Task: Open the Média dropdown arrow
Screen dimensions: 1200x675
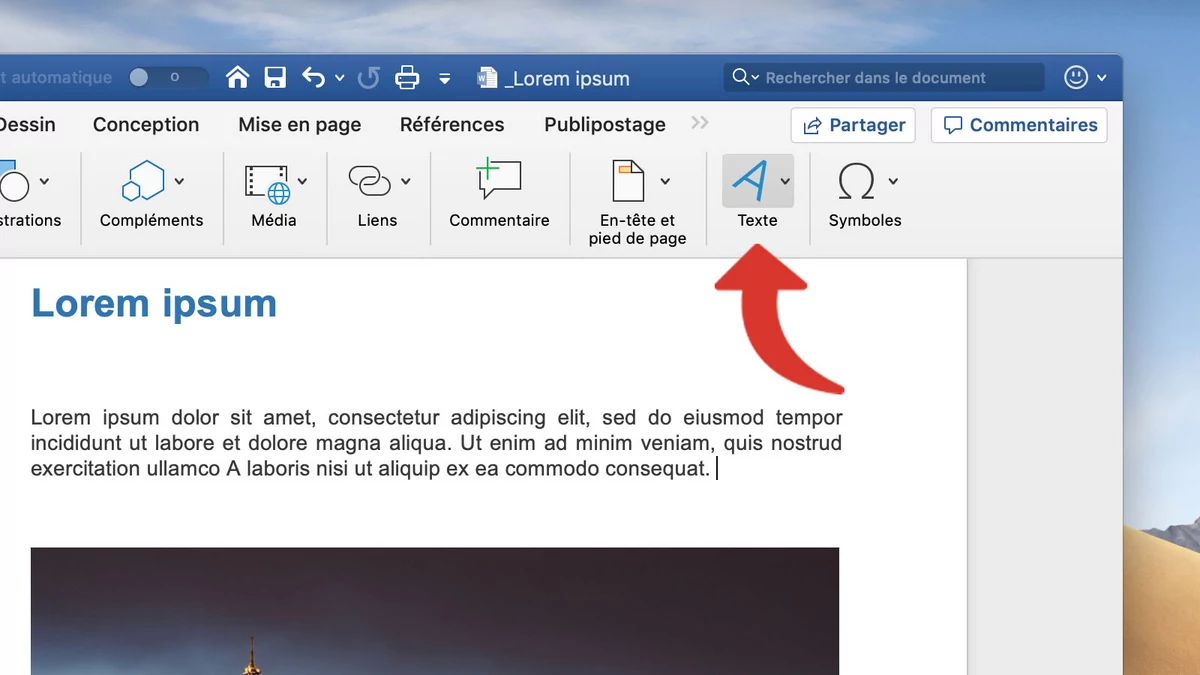Action: [302, 182]
